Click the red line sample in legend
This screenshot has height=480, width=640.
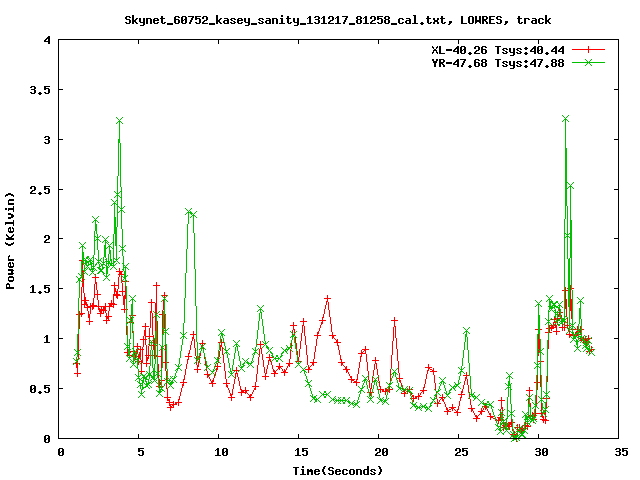pos(588,50)
